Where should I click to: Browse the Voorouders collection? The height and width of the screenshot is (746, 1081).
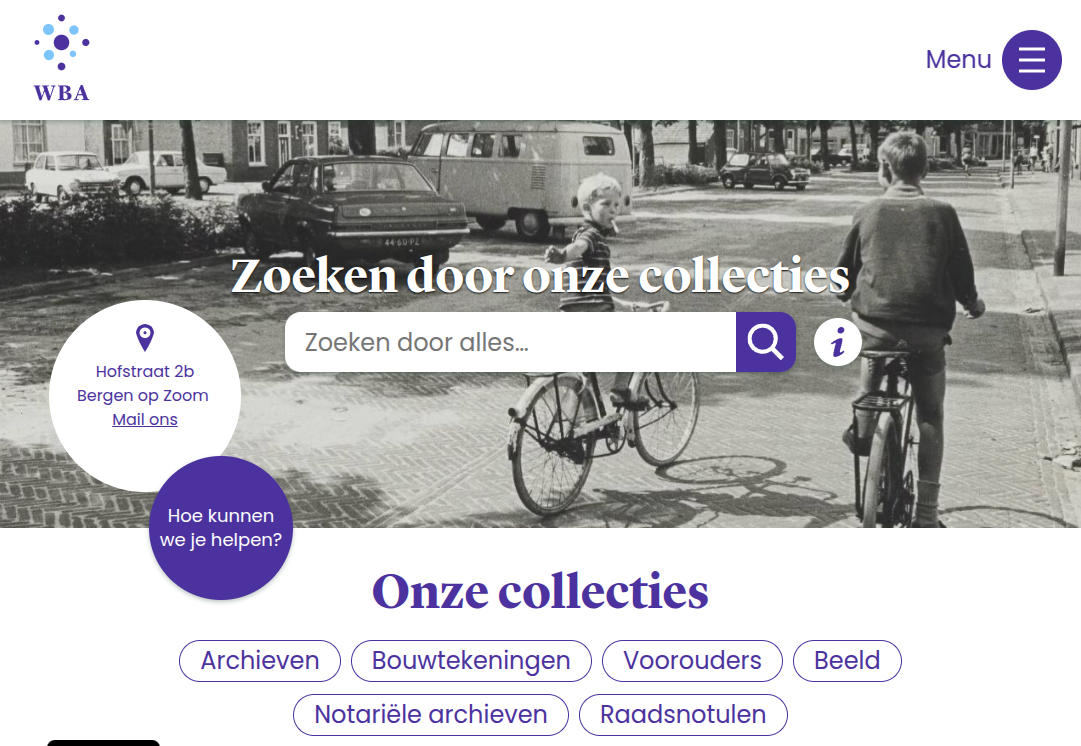(x=692, y=661)
